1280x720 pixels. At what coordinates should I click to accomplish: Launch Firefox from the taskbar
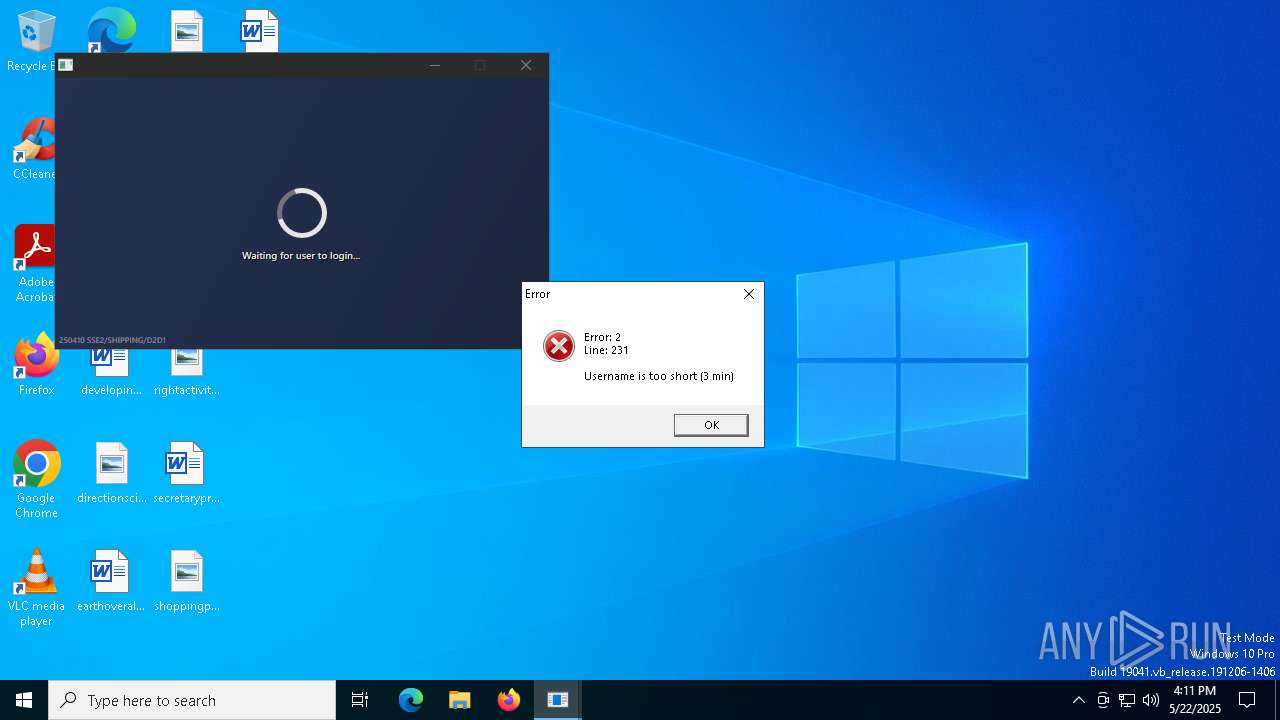coord(509,700)
